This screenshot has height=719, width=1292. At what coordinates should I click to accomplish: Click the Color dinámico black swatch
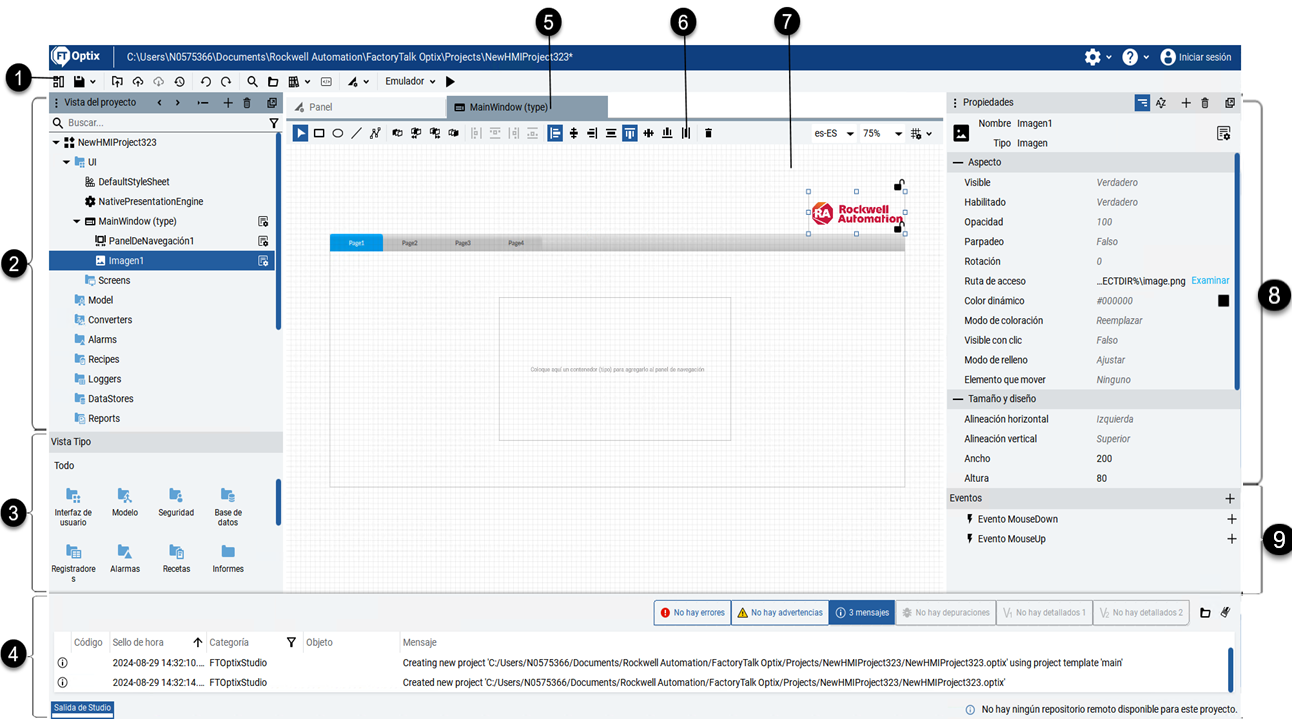click(1223, 301)
